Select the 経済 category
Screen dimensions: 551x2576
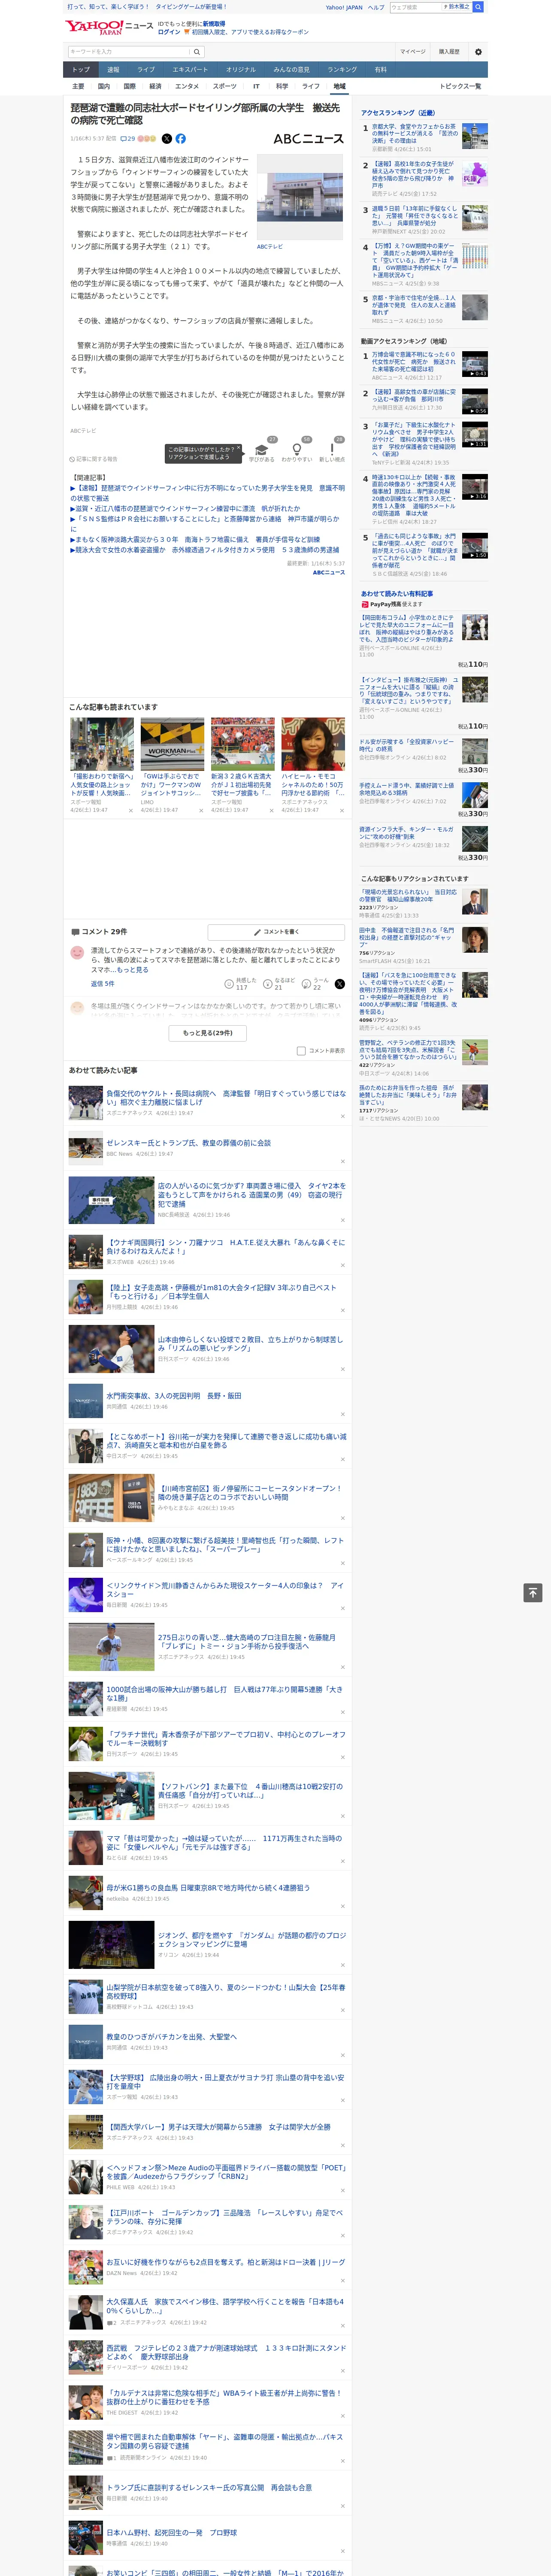click(x=155, y=86)
